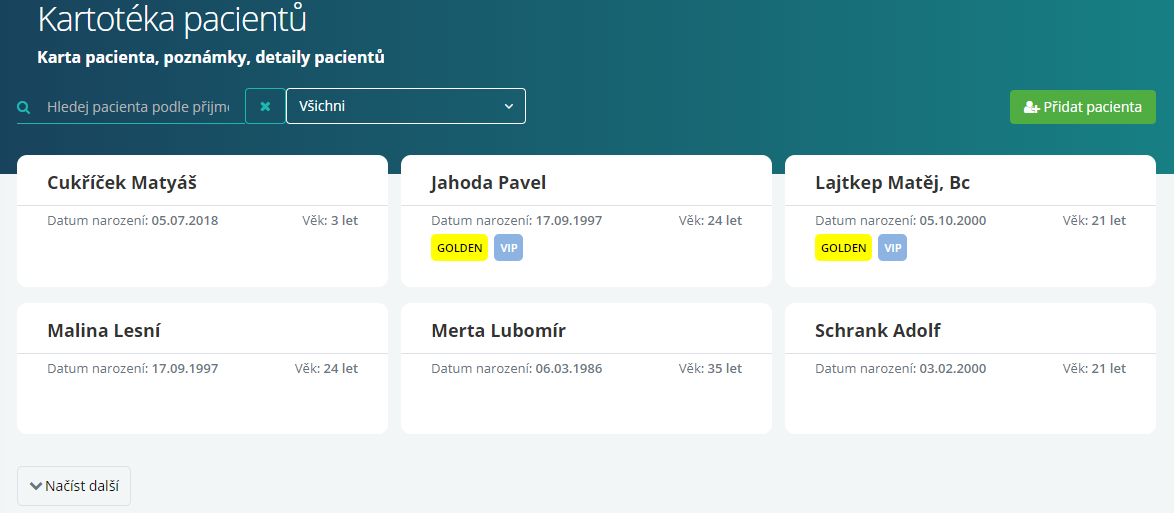
Task: Click the dropdown arrow next to Všichni
Action: point(509,106)
